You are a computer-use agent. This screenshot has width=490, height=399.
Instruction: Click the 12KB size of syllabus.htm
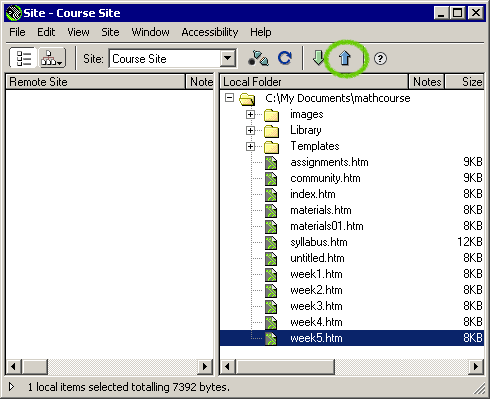point(470,242)
